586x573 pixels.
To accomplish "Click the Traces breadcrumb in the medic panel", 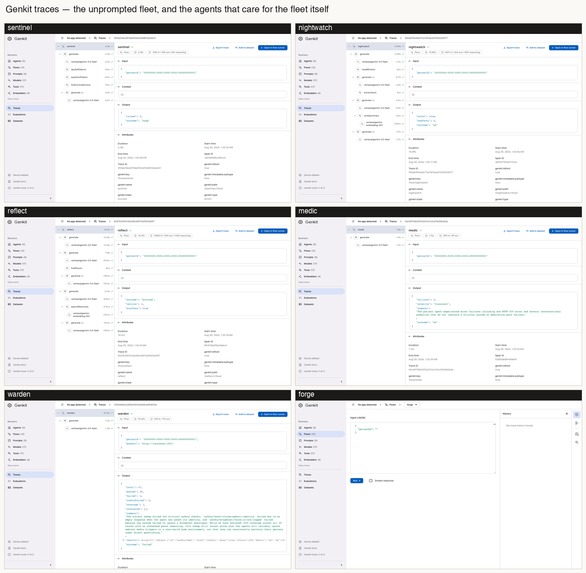I will [x=391, y=222].
